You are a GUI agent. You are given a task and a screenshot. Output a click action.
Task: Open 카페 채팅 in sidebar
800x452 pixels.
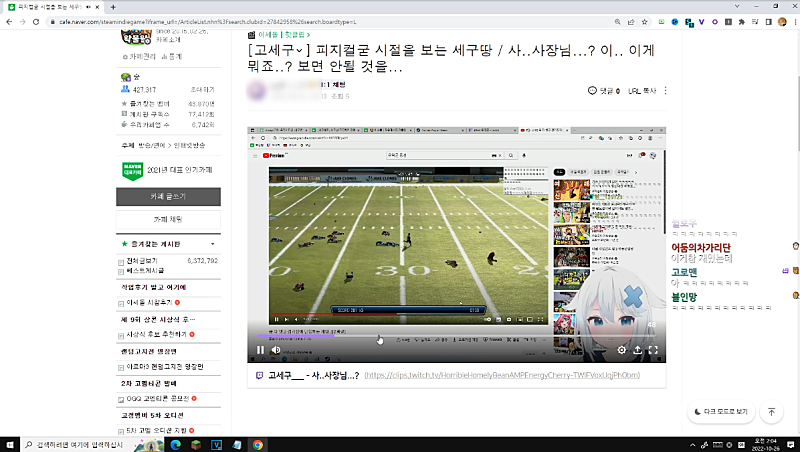(x=167, y=218)
